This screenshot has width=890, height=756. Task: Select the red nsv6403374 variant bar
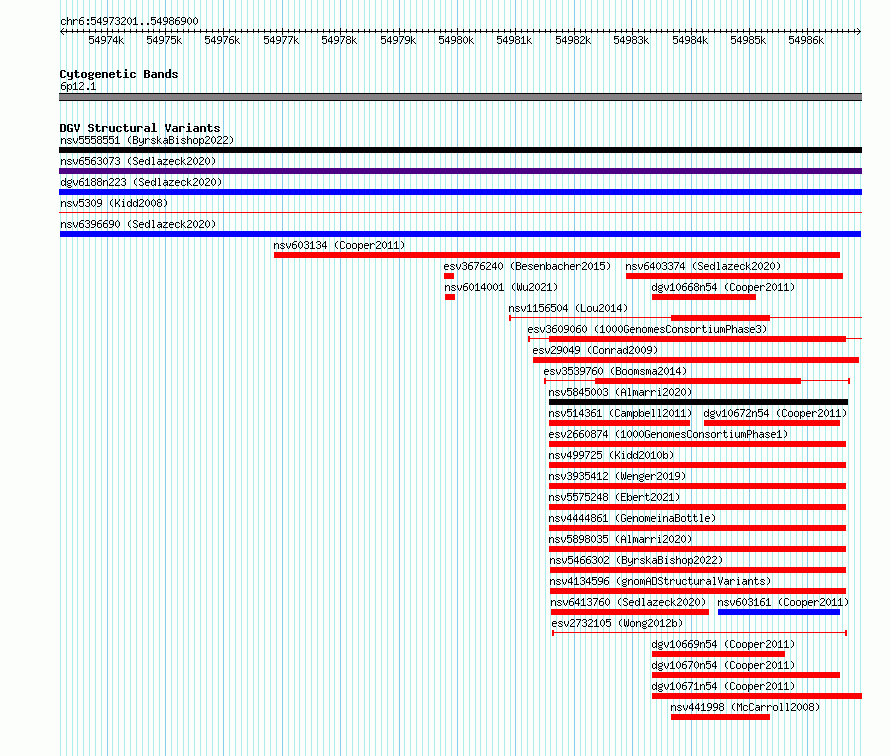pyautogui.click(x=734, y=276)
